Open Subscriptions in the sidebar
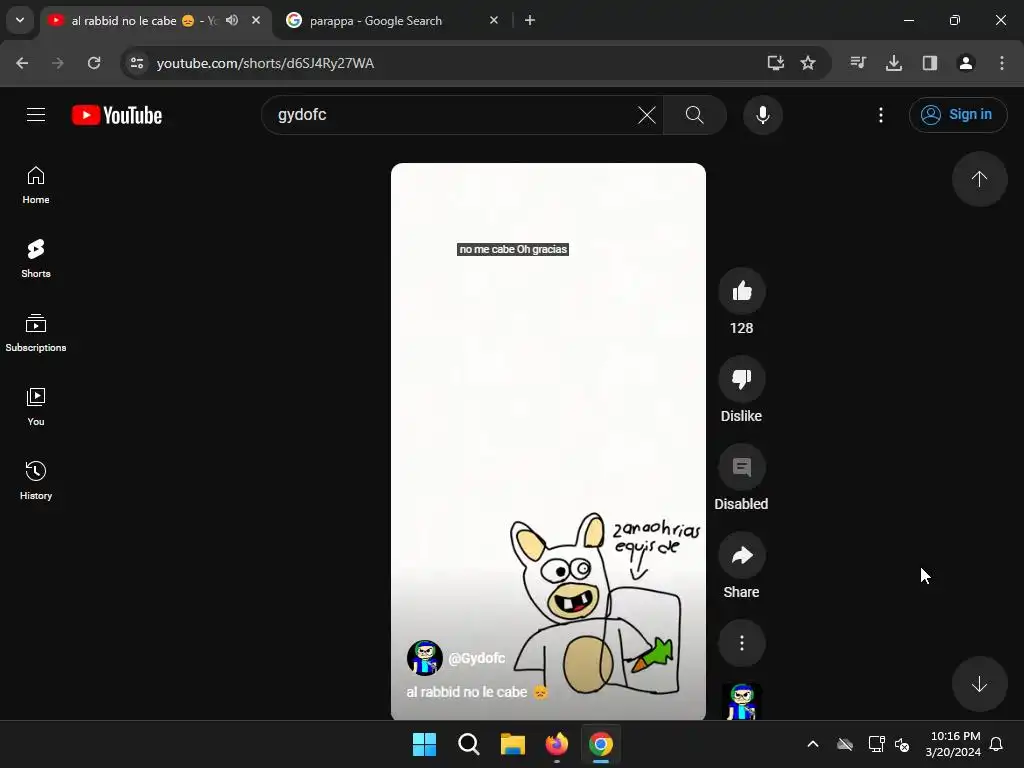Viewport: 1024px width, 768px height. click(36, 333)
